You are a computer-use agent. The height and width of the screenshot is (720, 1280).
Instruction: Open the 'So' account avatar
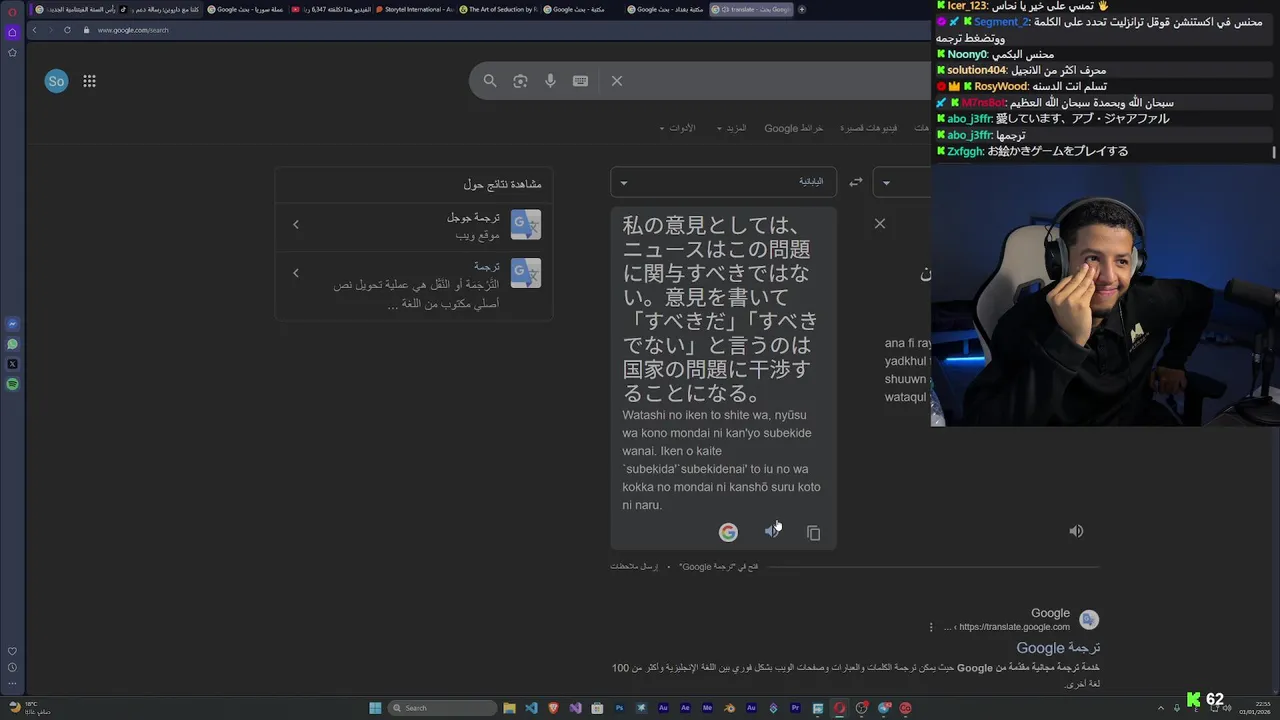[56, 81]
